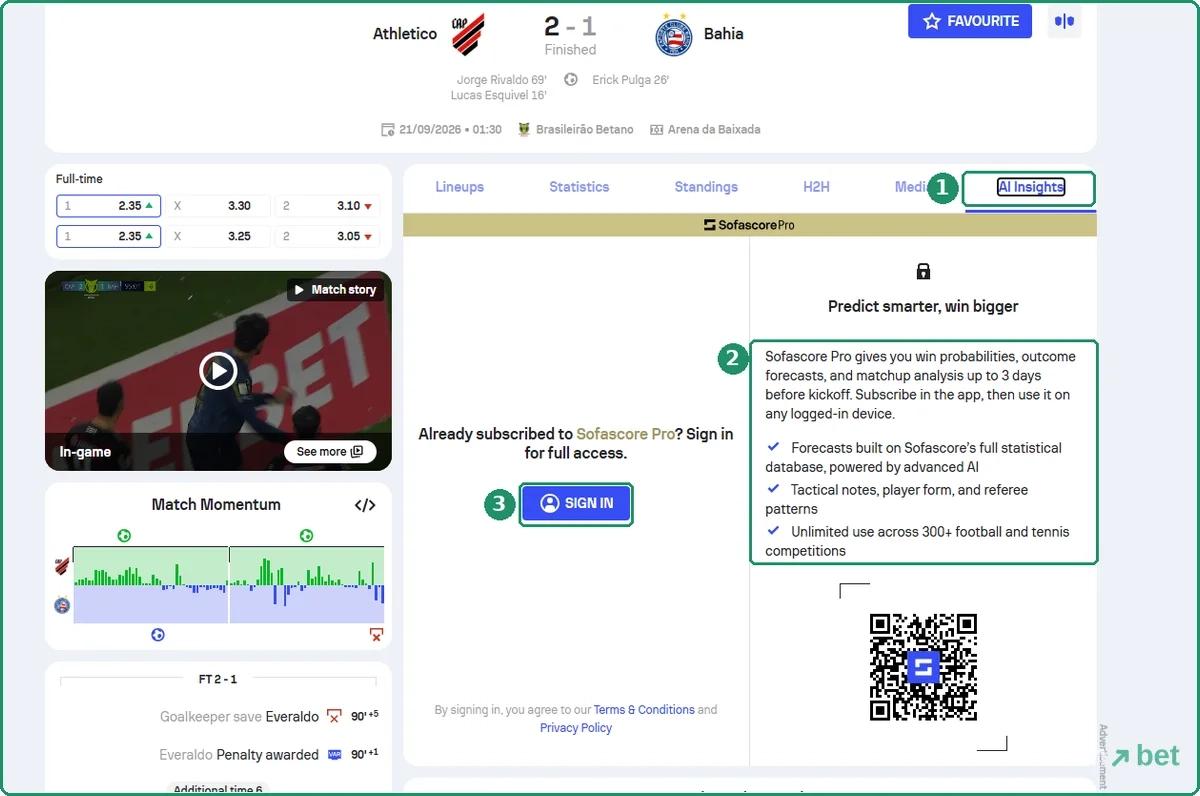Click the blue Bahia goal icon below momentum
This screenshot has width=1200, height=796.
pos(157,634)
